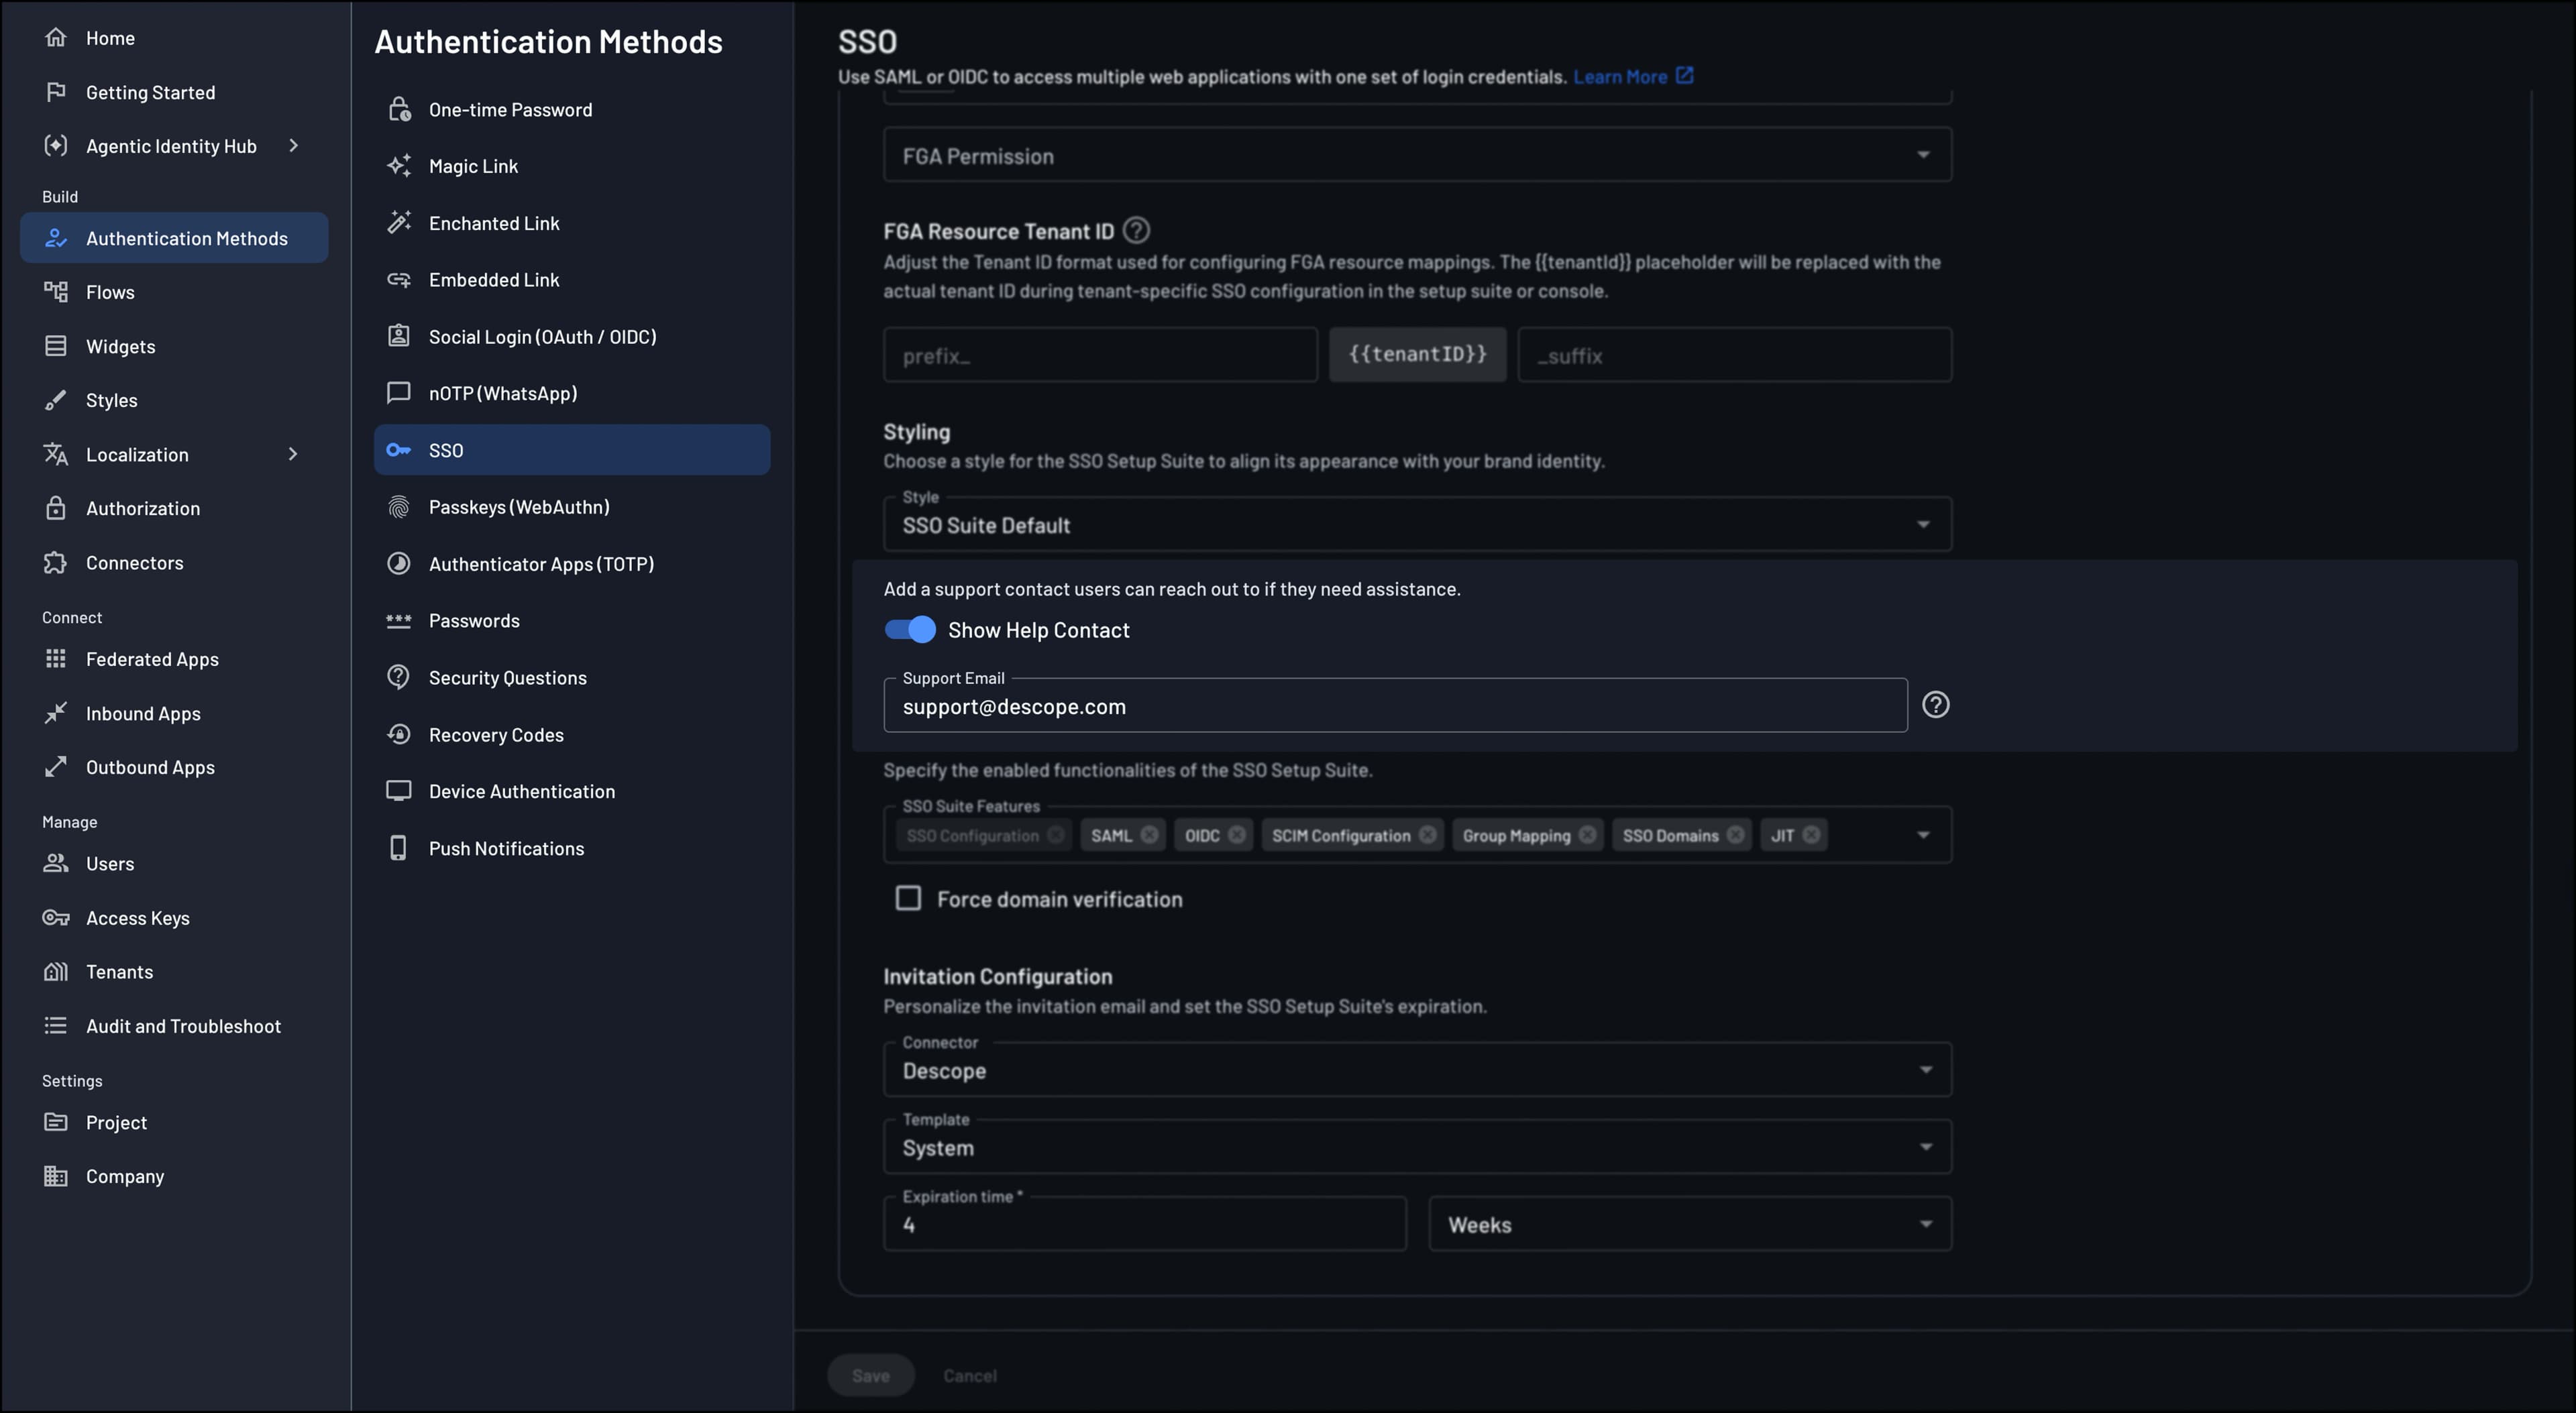Image resolution: width=2576 pixels, height=1413 pixels.
Task: Remove the SCIM Configuration chip
Action: coord(1427,835)
